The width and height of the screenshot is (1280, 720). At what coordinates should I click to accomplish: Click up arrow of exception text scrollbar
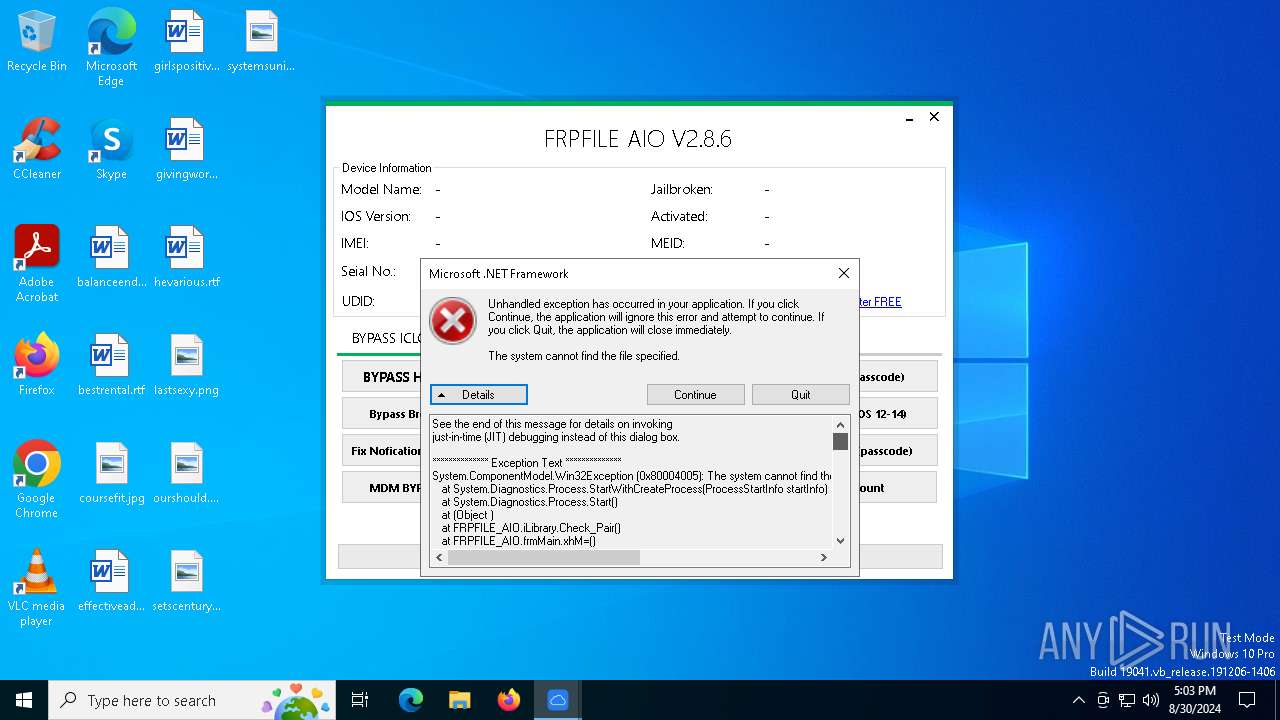[840, 424]
